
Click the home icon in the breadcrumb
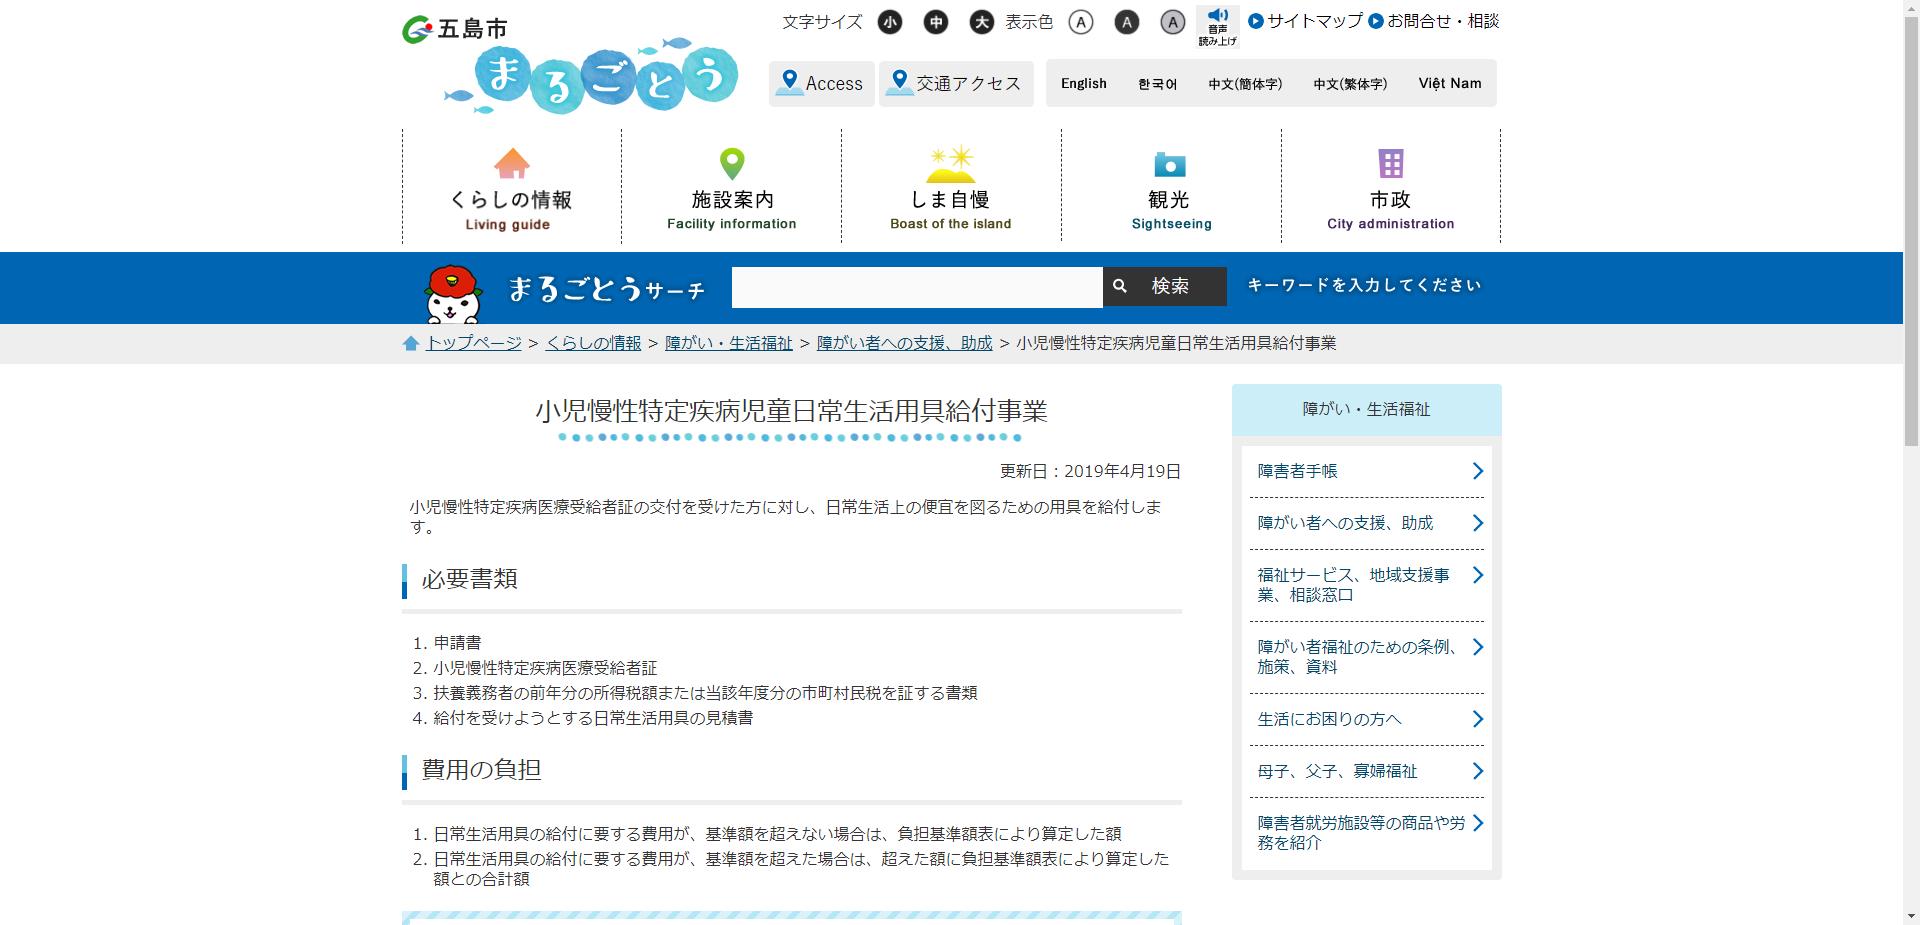click(x=410, y=342)
